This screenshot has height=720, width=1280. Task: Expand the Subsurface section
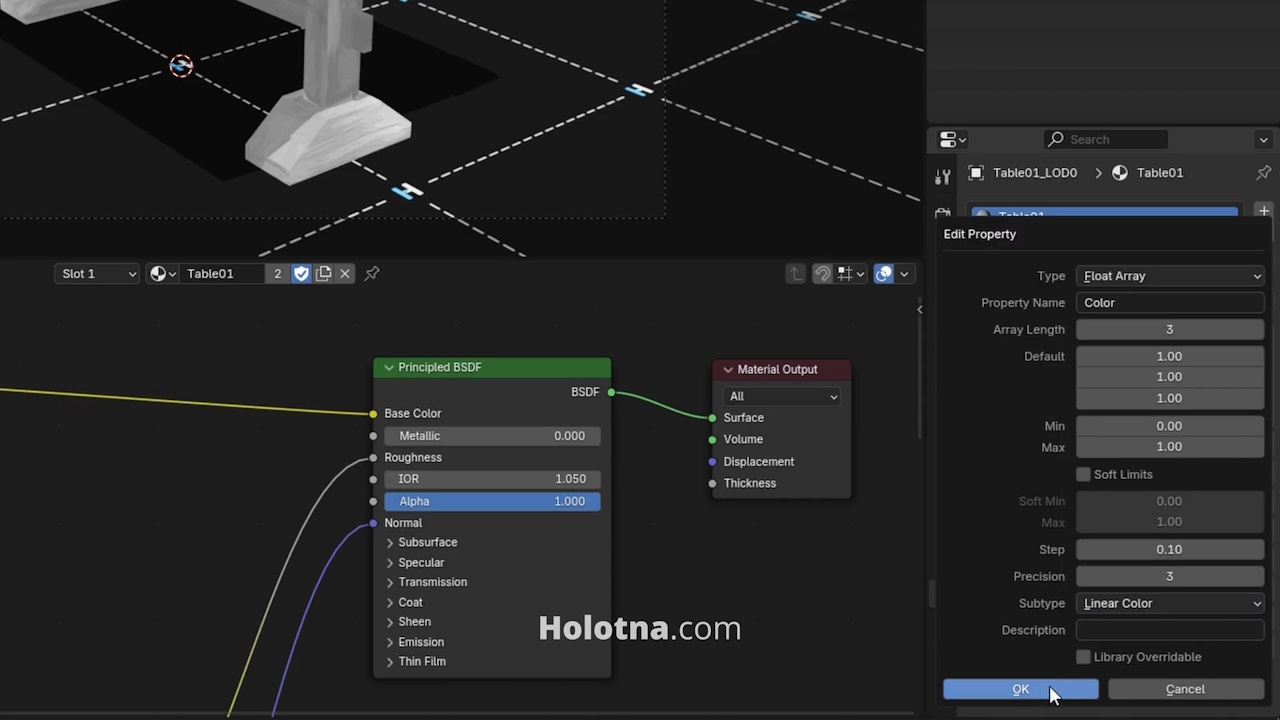tap(390, 543)
